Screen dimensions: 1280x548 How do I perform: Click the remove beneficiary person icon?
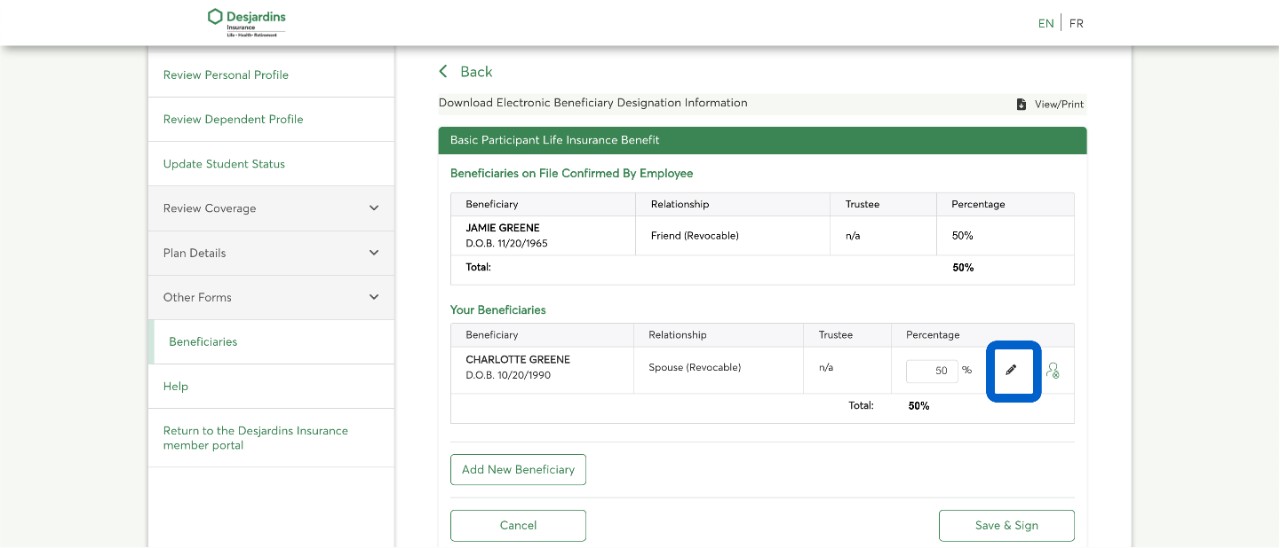click(x=1052, y=370)
